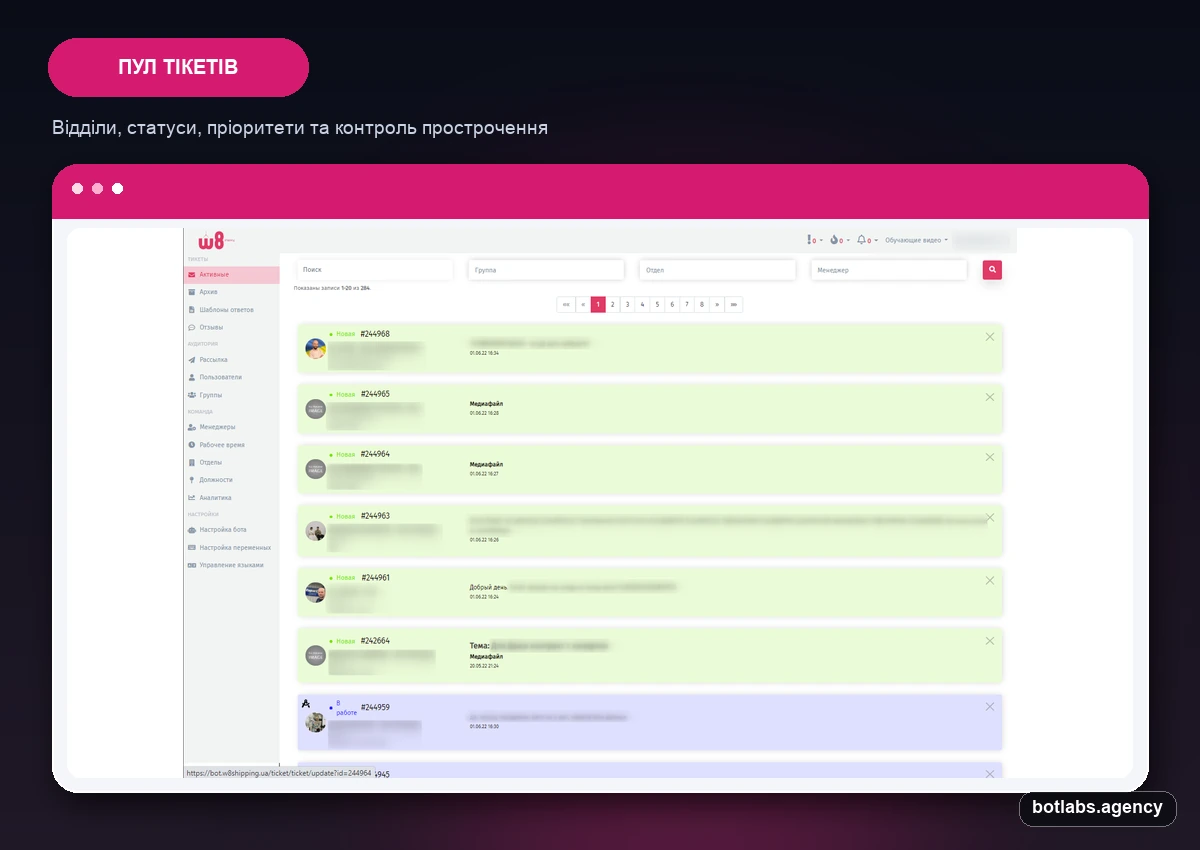Open ticket number #244963
1200x850 pixels.
click(x=375, y=516)
